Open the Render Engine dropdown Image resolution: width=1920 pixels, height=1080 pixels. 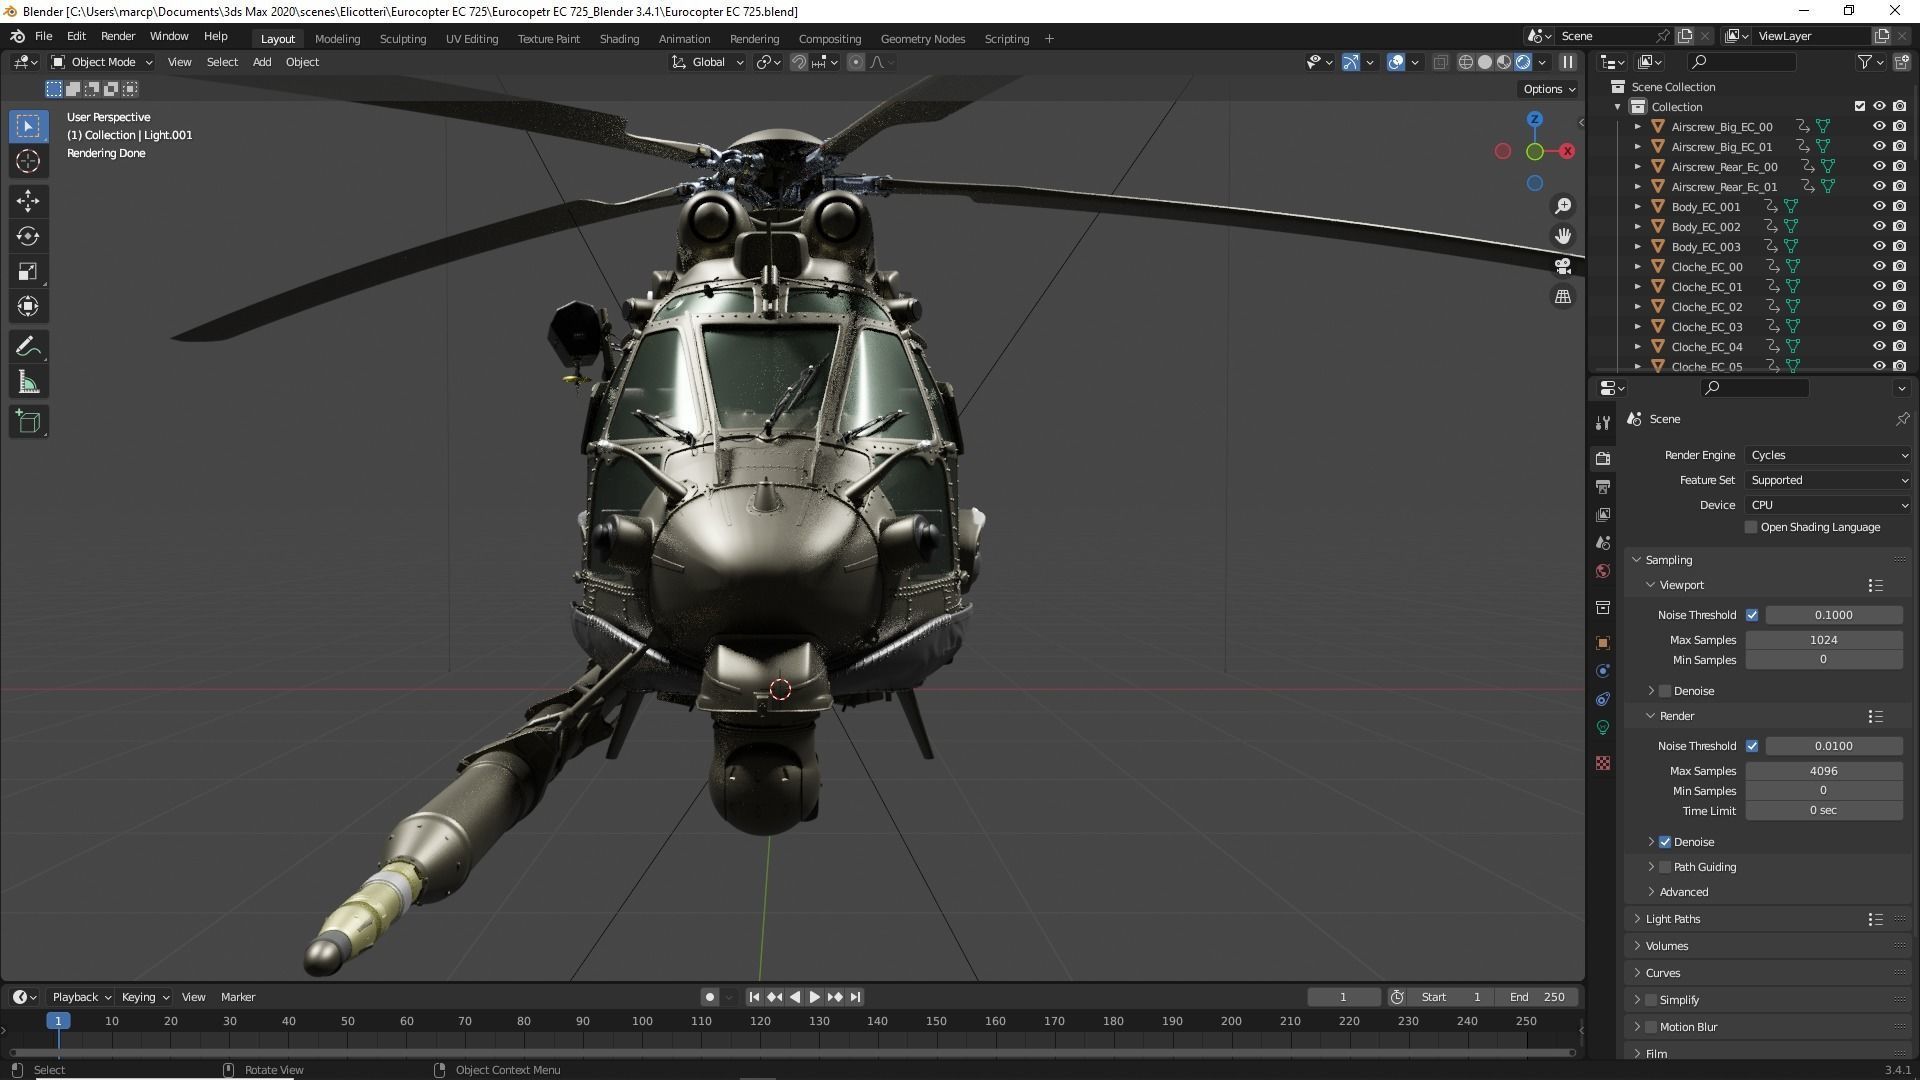pos(1828,455)
